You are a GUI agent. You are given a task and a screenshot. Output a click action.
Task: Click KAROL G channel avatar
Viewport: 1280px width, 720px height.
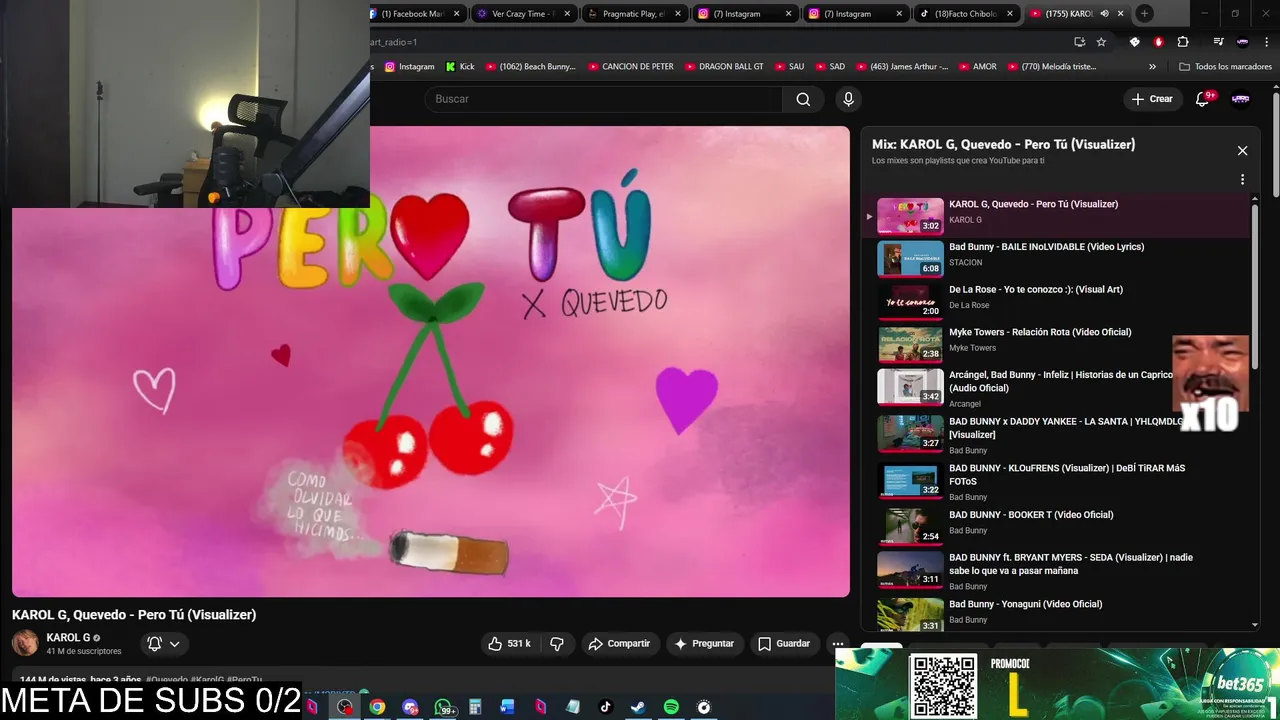[x=25, y=643]
